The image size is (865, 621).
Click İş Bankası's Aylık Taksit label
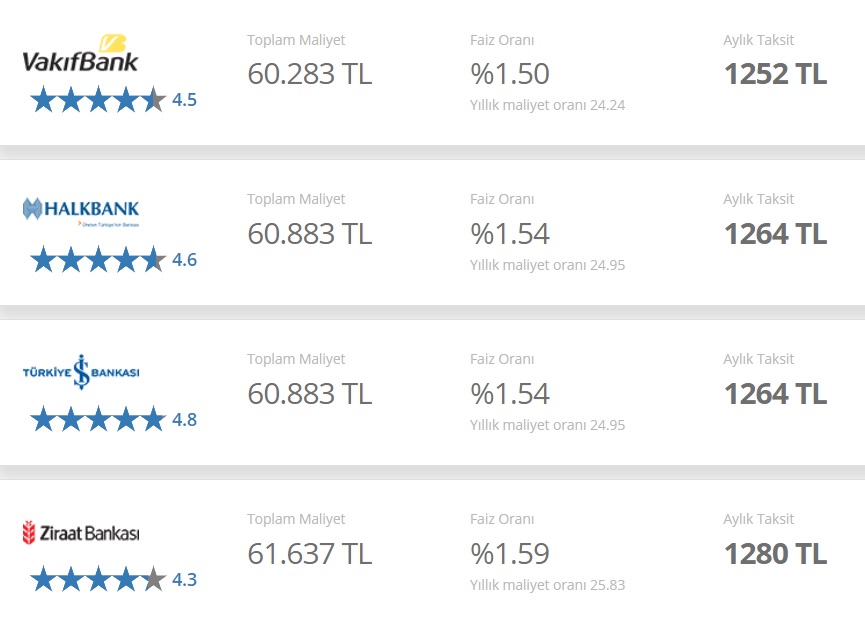[759, 359]
